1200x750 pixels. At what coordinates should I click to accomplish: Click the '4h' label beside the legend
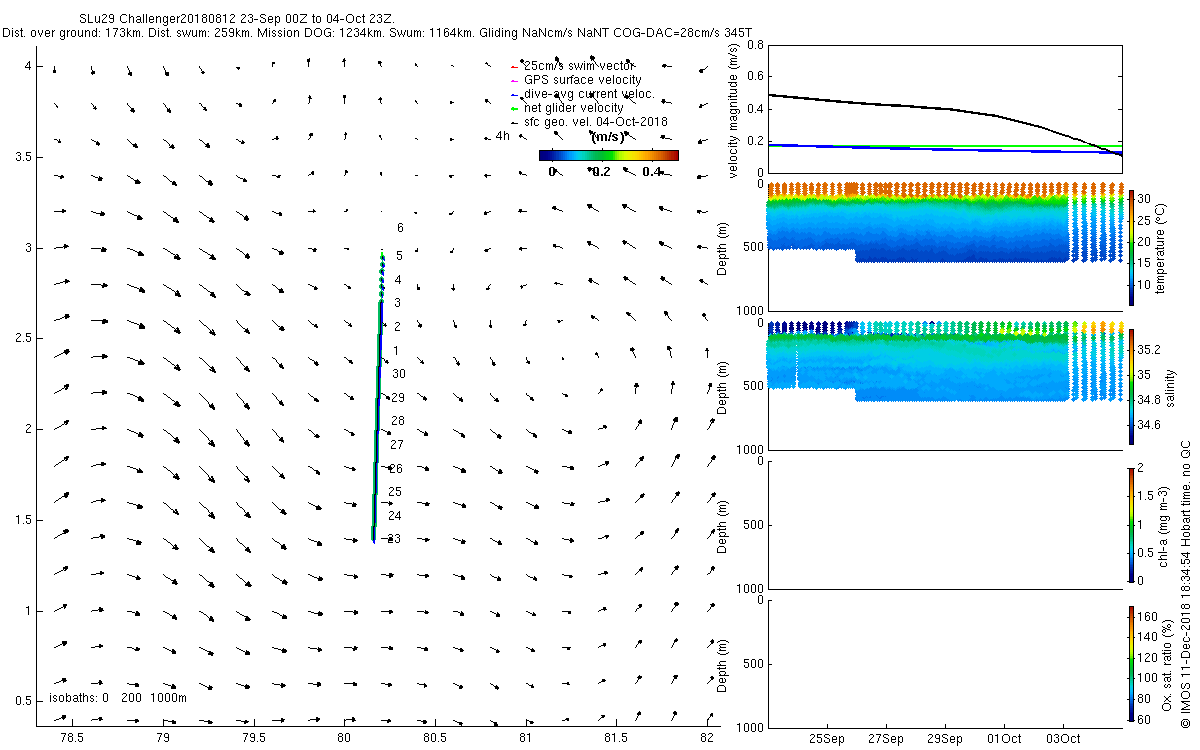click(x=503, y=135)
